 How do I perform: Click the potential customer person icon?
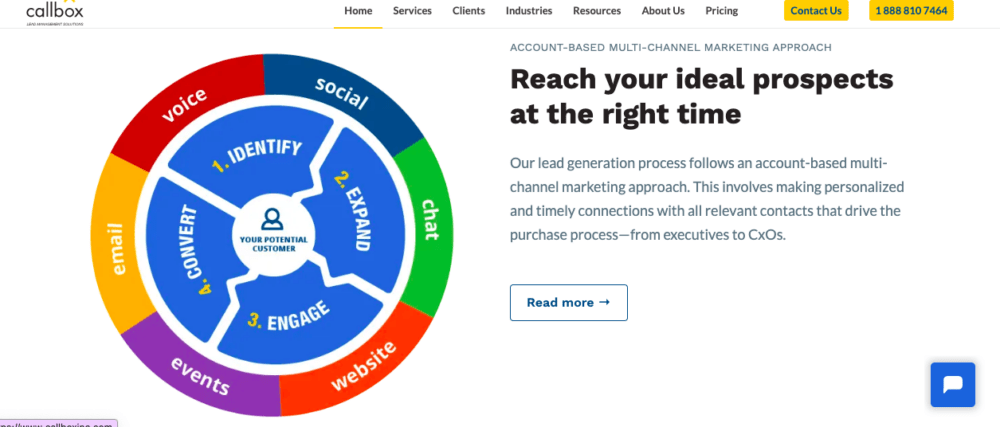(x=272, y=219)
